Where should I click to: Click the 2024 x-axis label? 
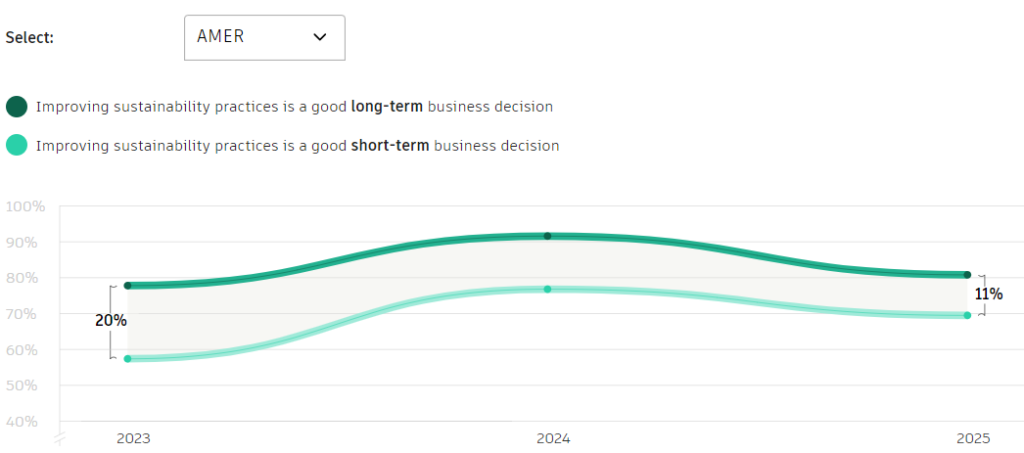pyautogui.click(x=552, y=438)
